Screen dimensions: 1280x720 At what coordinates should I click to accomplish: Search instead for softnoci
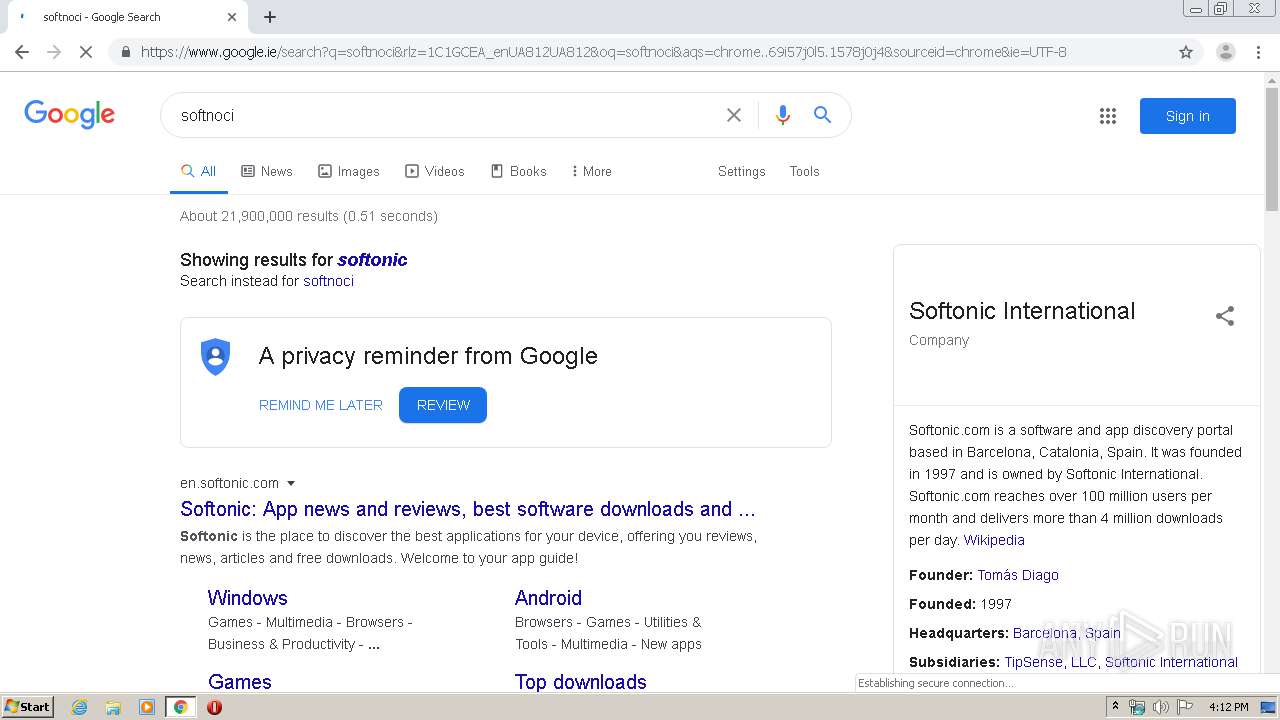click(x=328, y=281)
